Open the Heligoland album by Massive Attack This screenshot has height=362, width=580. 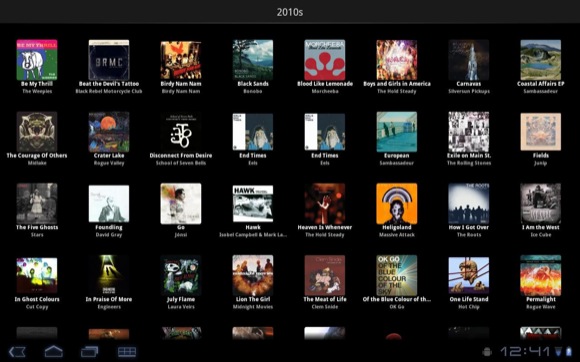[397, 204]
